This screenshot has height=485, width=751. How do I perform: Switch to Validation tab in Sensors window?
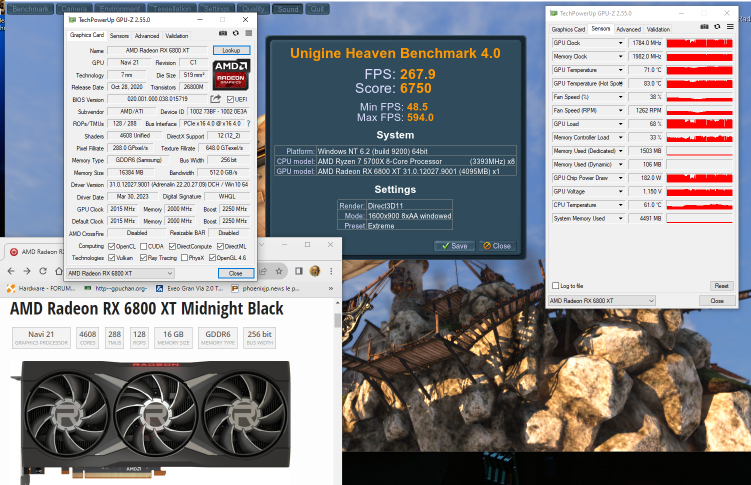(x=658, y=29)
